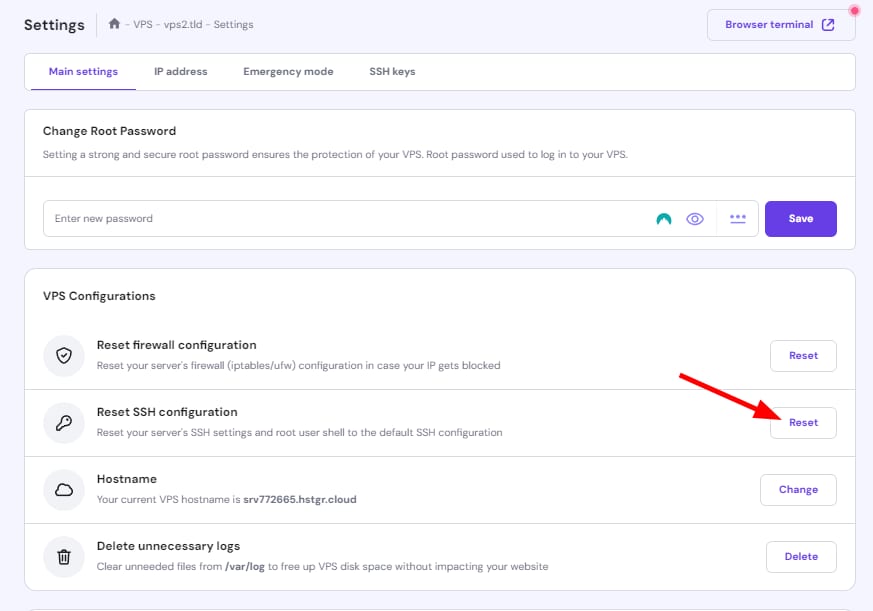Image resolution: width=873 pixels, height=611 pixels.
Task: Click the shield icon for firewall reset
Action: (64, 356)
